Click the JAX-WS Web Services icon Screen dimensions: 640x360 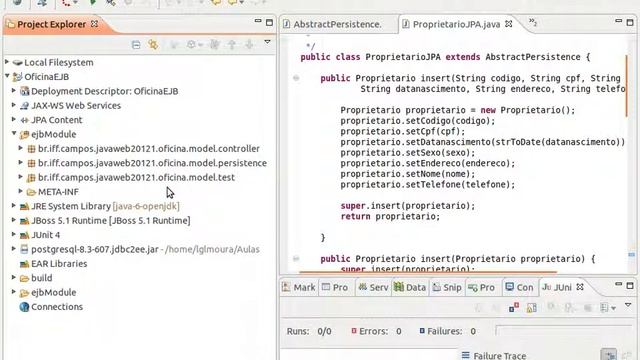pos(24,106)
